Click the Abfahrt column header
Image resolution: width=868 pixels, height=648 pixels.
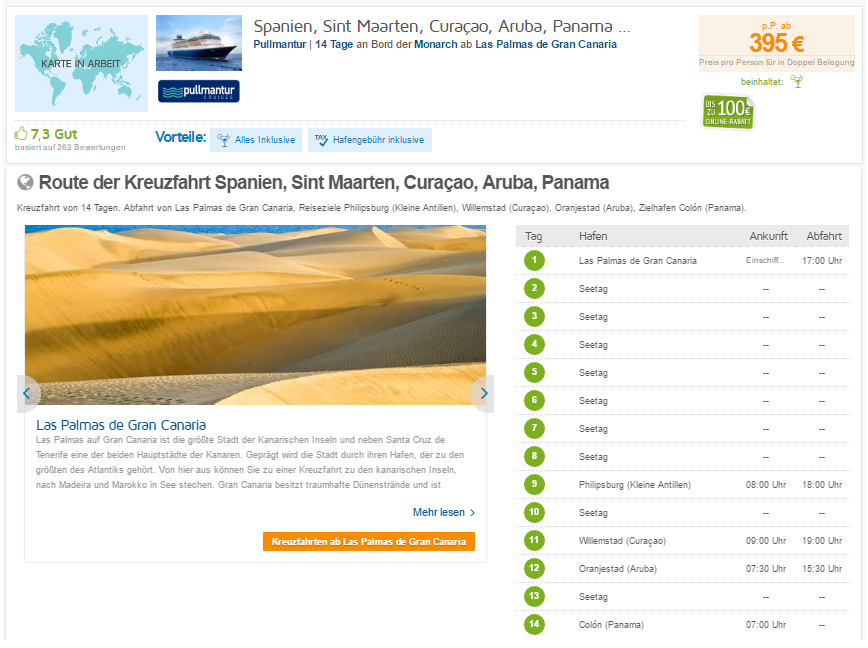pyautogui.click(x=824, y=236)
